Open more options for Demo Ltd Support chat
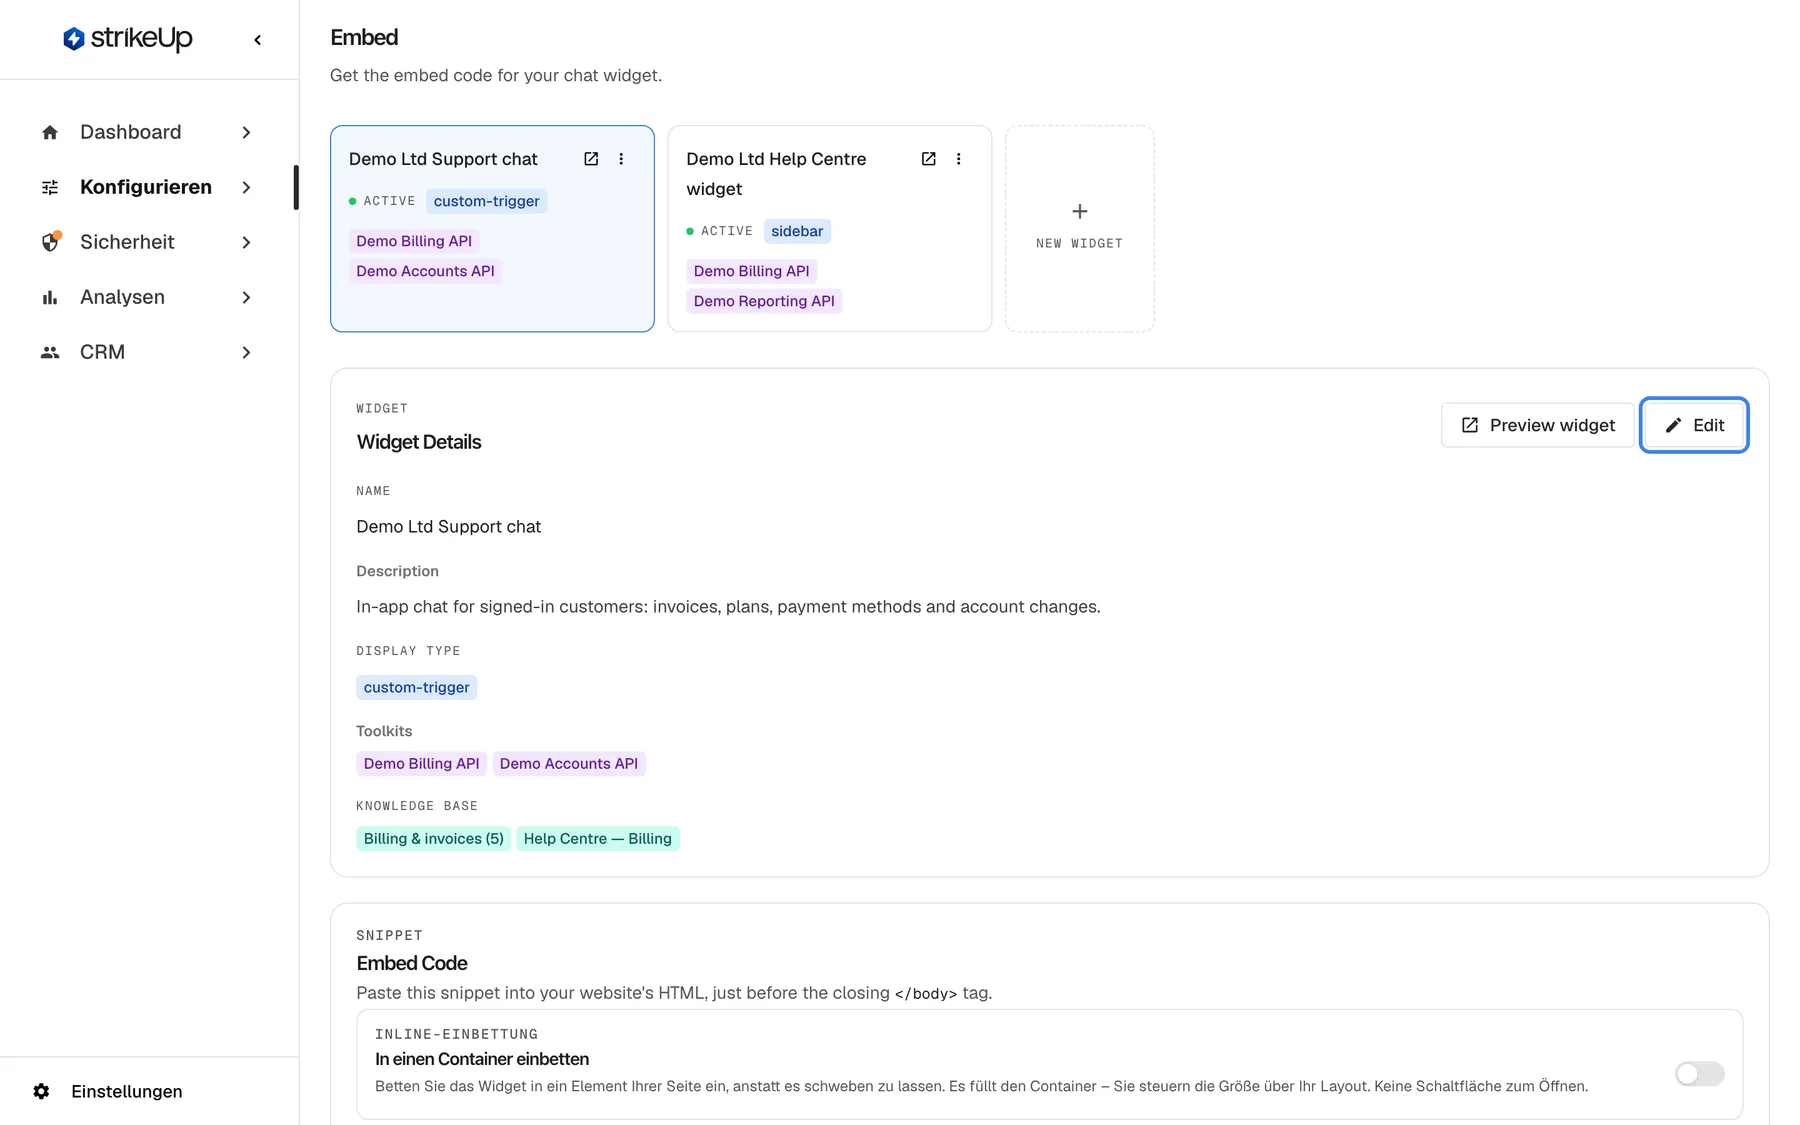This screenshot has height=1125, width=1800. pos(621,159)
